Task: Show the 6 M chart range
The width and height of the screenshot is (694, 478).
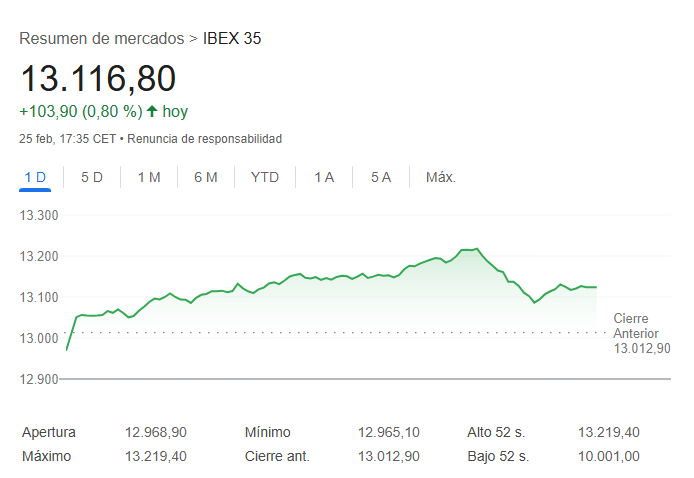Action: (206, 177)
